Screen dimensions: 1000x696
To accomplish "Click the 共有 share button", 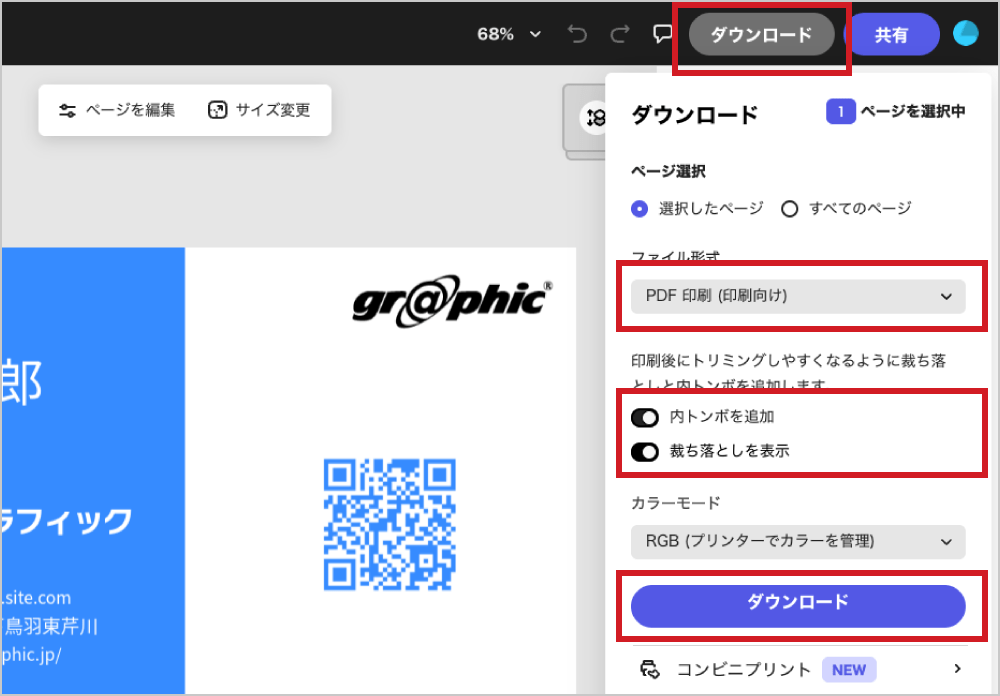I will (x=894, y=33).
